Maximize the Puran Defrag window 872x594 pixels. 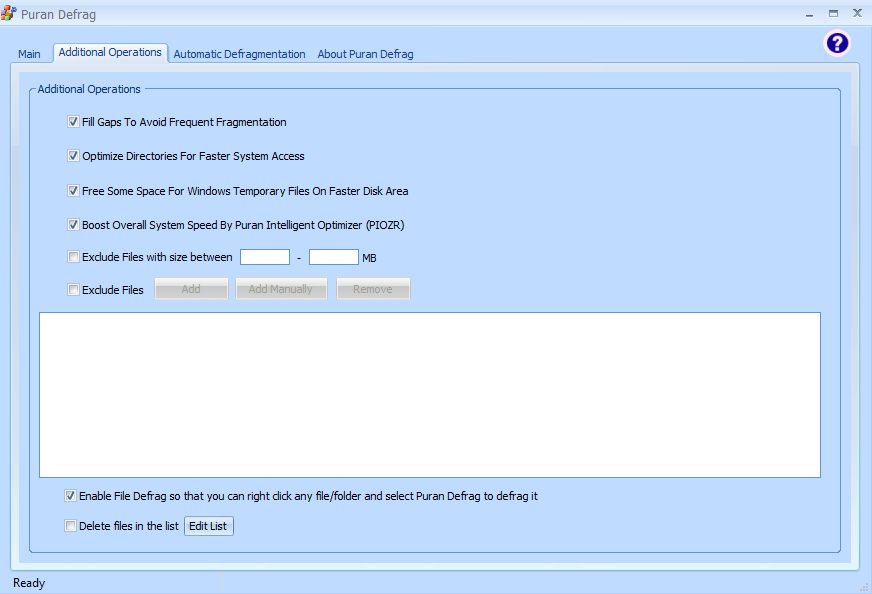click(x=833, y=13)
